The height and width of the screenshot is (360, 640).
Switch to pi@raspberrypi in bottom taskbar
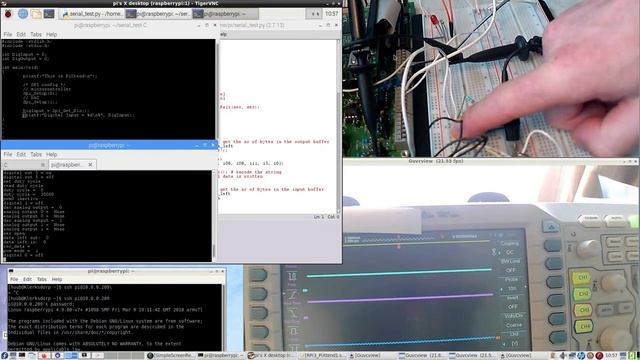click(221, 356)
